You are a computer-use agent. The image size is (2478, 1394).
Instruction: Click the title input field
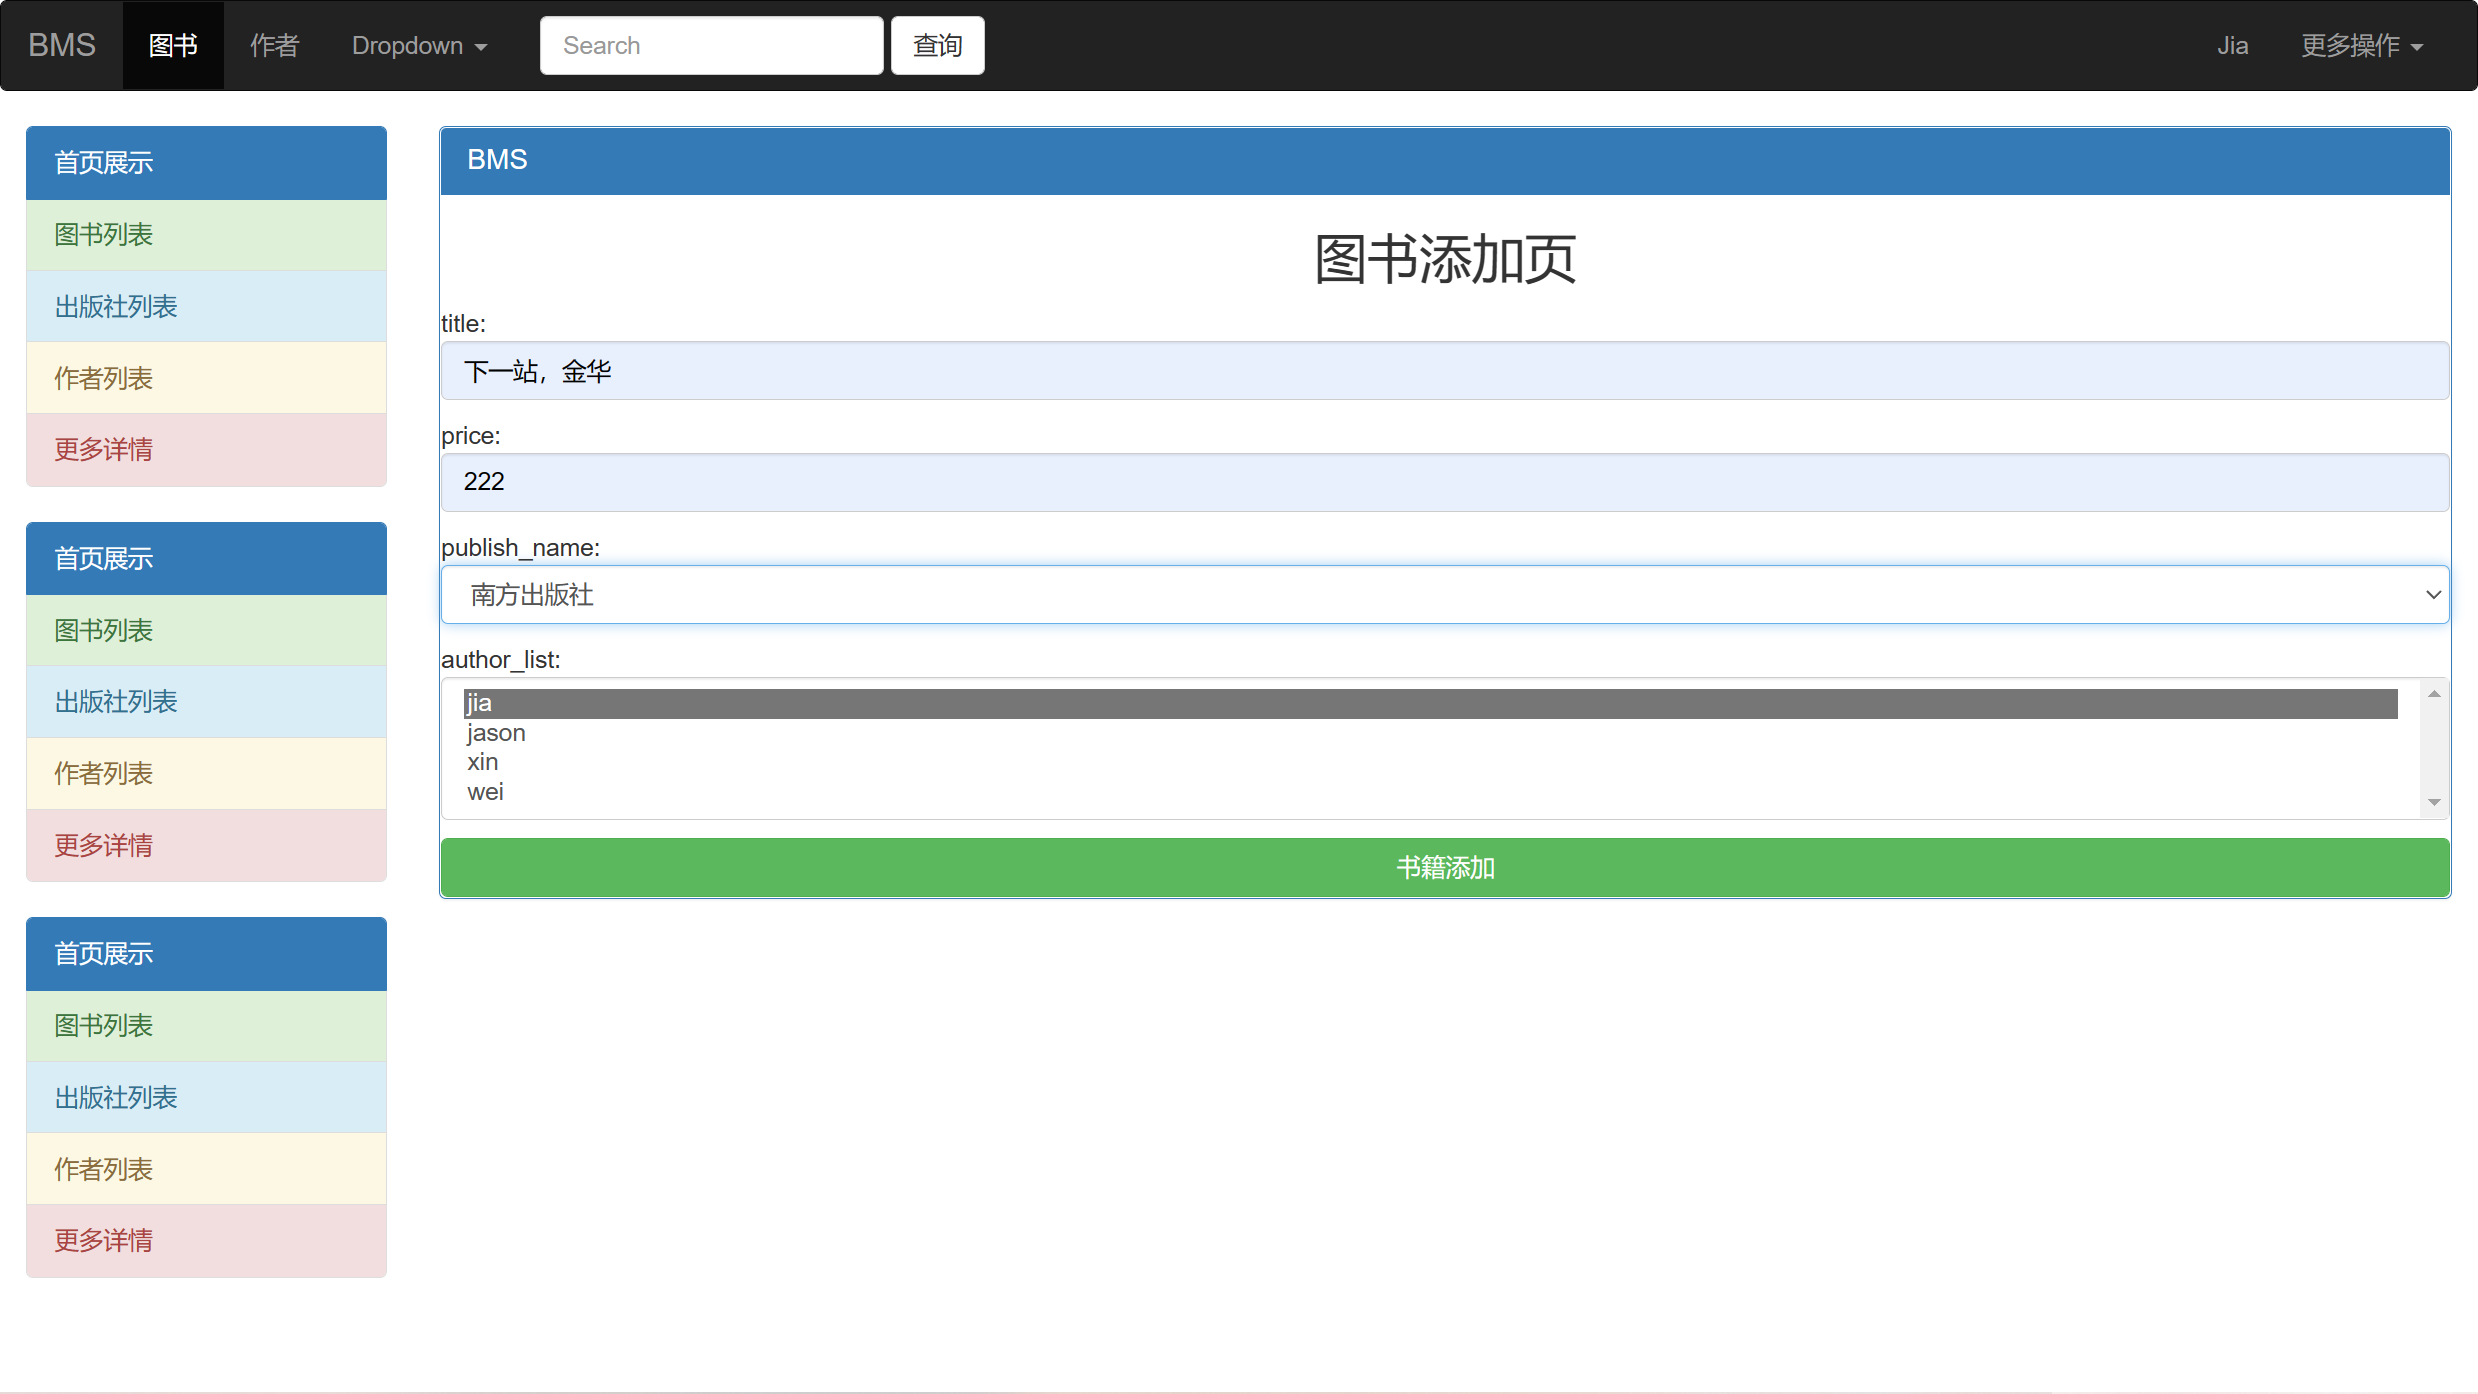(1445, 371)
